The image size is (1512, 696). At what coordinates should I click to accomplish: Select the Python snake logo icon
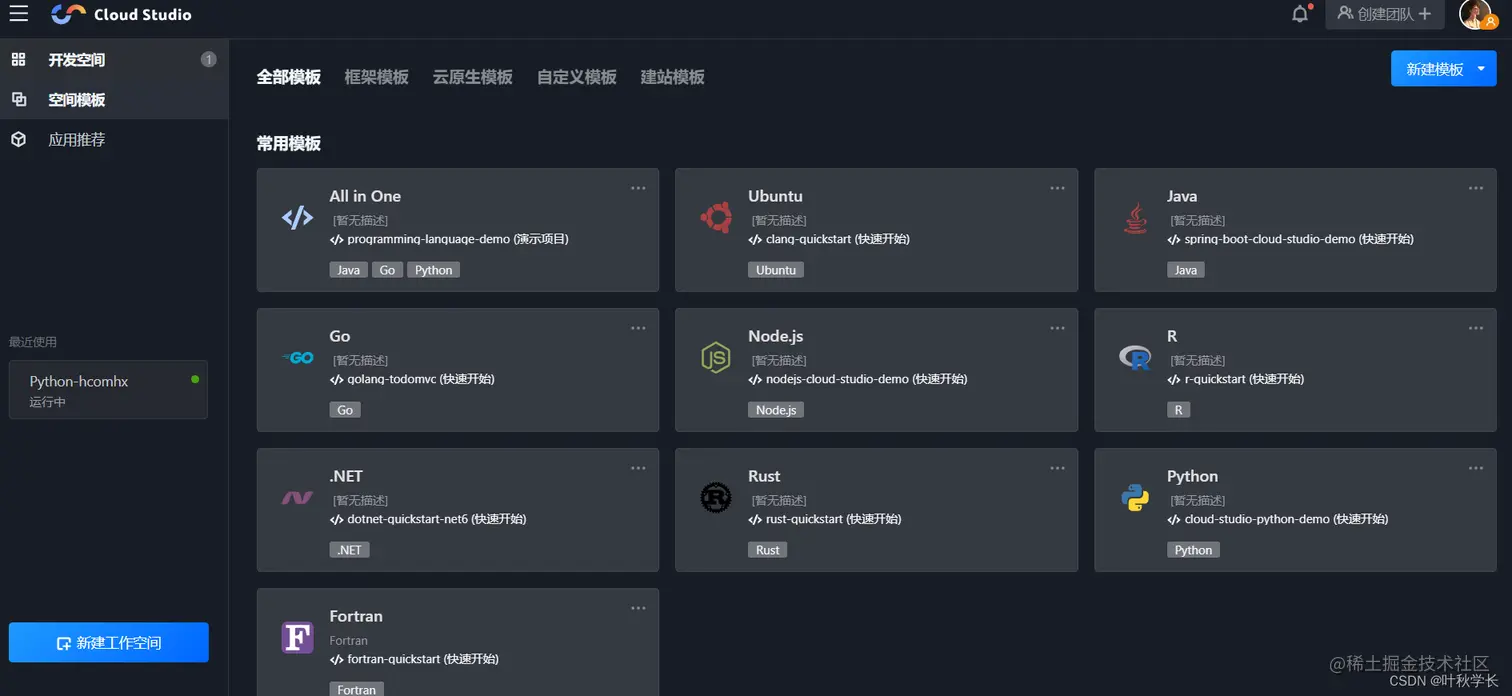pos(1135,498)
